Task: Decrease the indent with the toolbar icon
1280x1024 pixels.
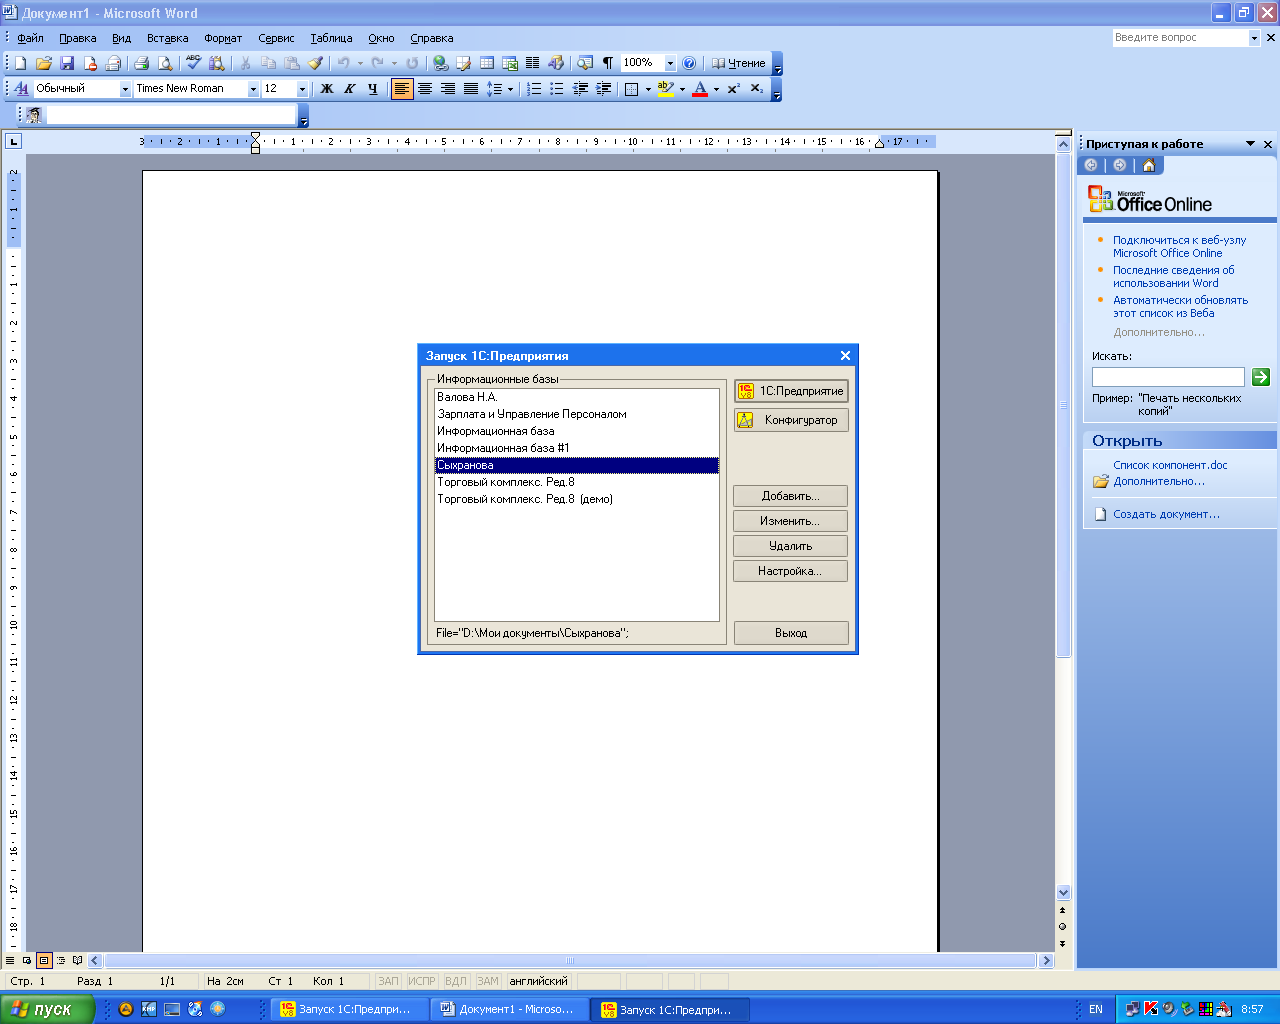Action: (x=580, y=89)
